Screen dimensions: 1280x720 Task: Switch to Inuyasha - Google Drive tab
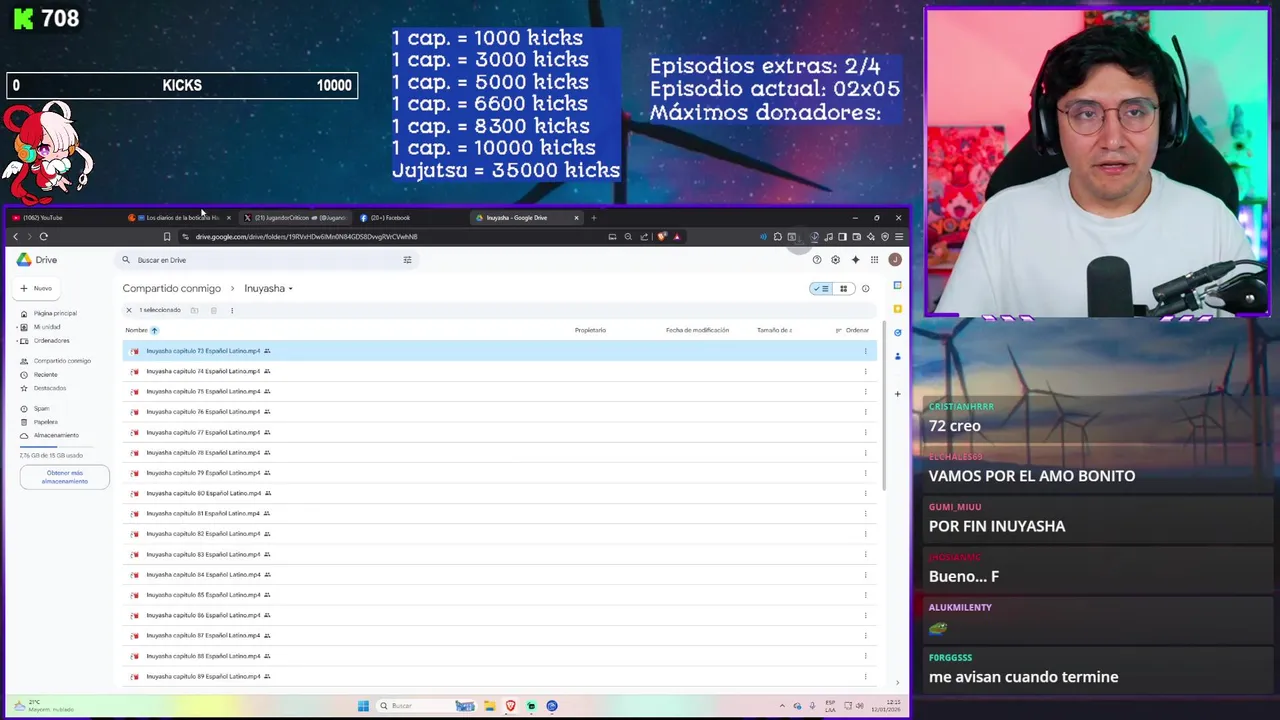(x=527, y=217)
